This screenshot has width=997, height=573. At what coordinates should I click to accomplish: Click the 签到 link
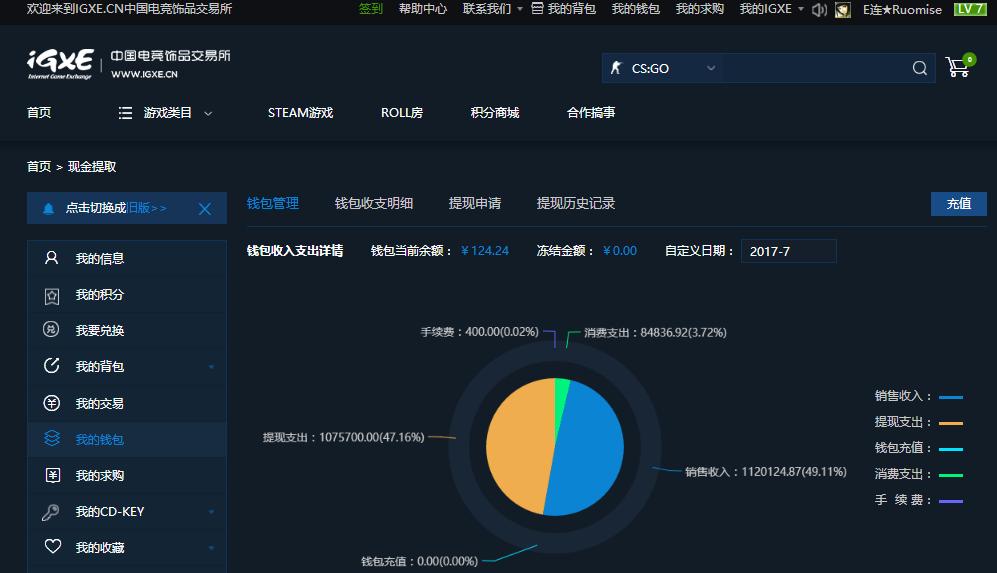tap(370, 9)
